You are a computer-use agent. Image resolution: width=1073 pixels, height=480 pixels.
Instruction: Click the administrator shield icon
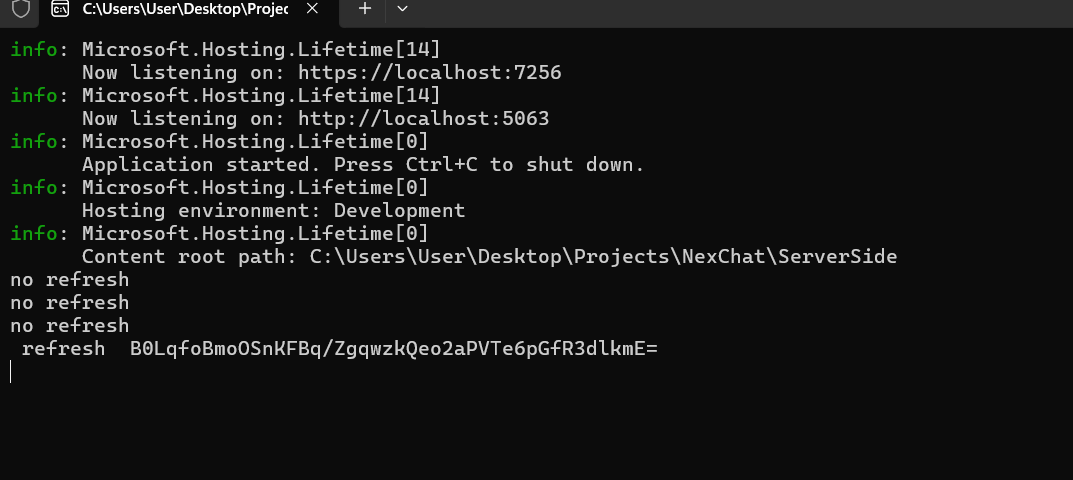[20, 9]
